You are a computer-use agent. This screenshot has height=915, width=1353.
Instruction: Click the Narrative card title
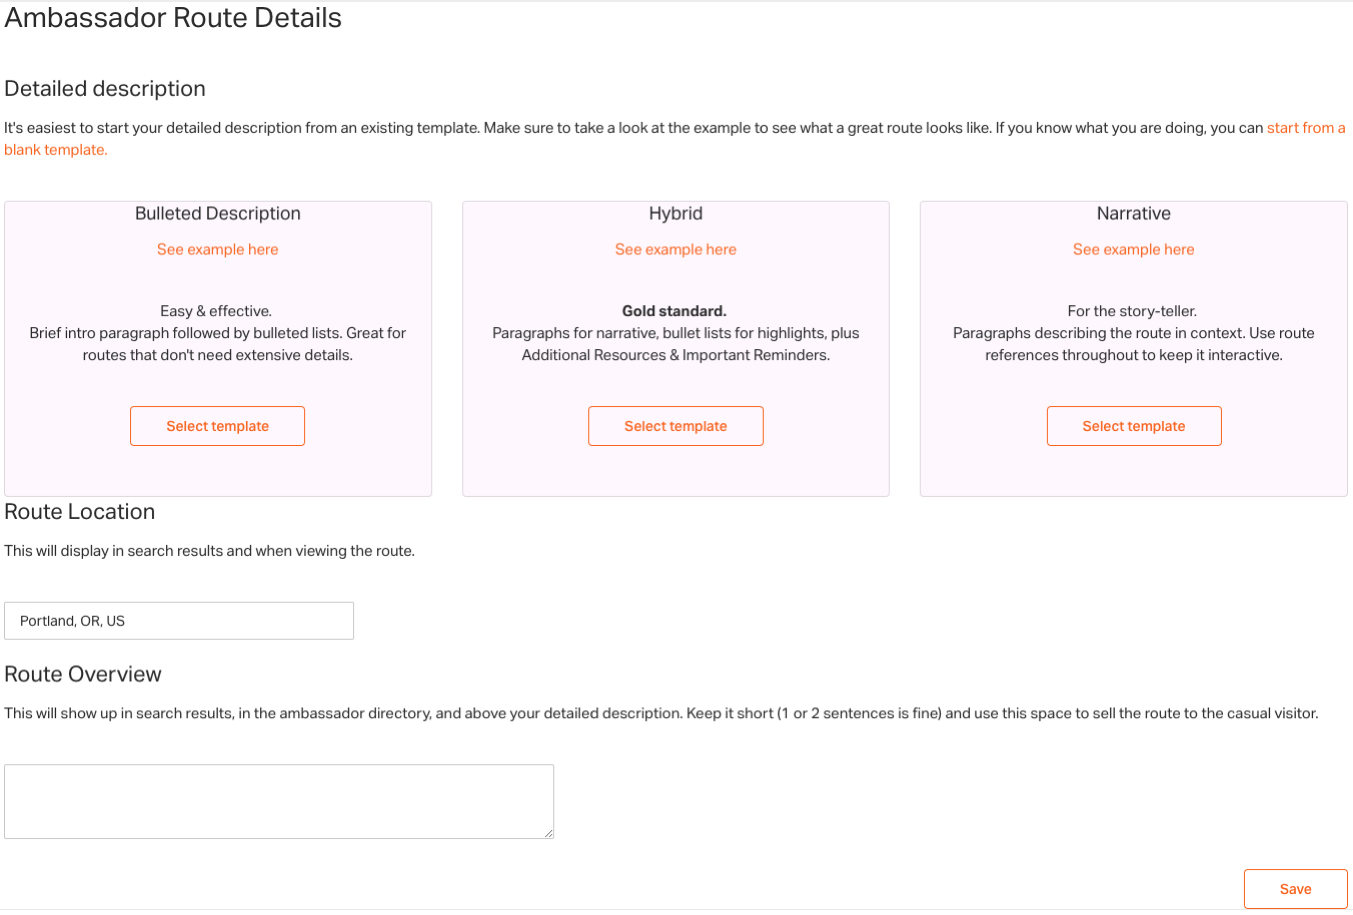coord(1133,213)
